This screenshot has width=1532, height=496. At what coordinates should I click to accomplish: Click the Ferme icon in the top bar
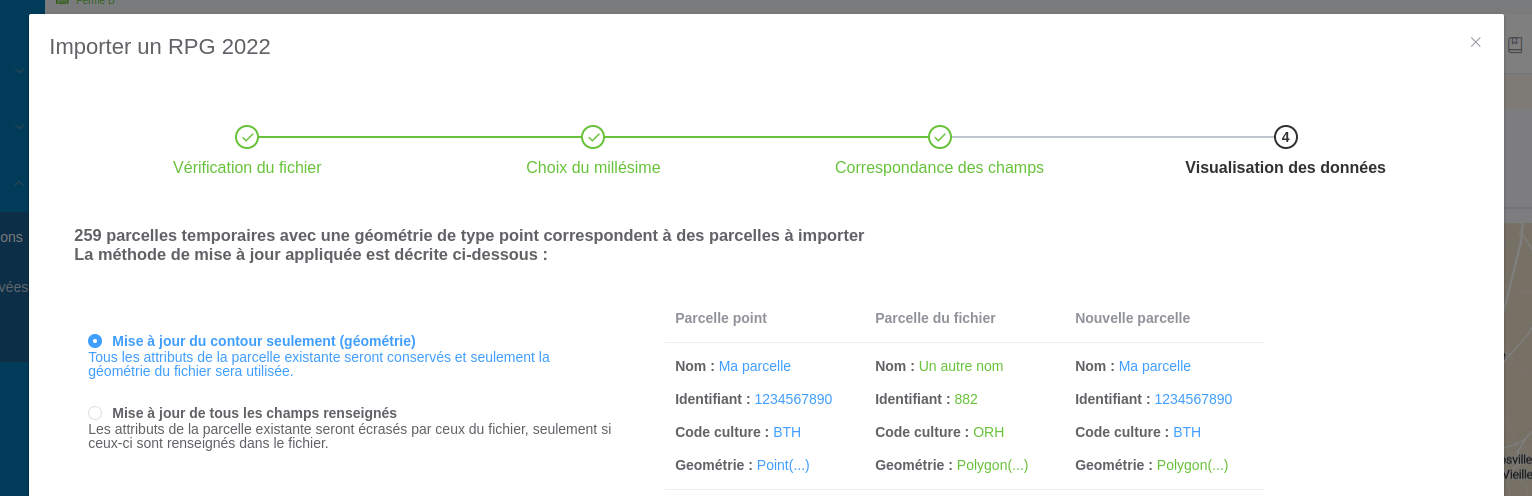click(x=62, y=3)
